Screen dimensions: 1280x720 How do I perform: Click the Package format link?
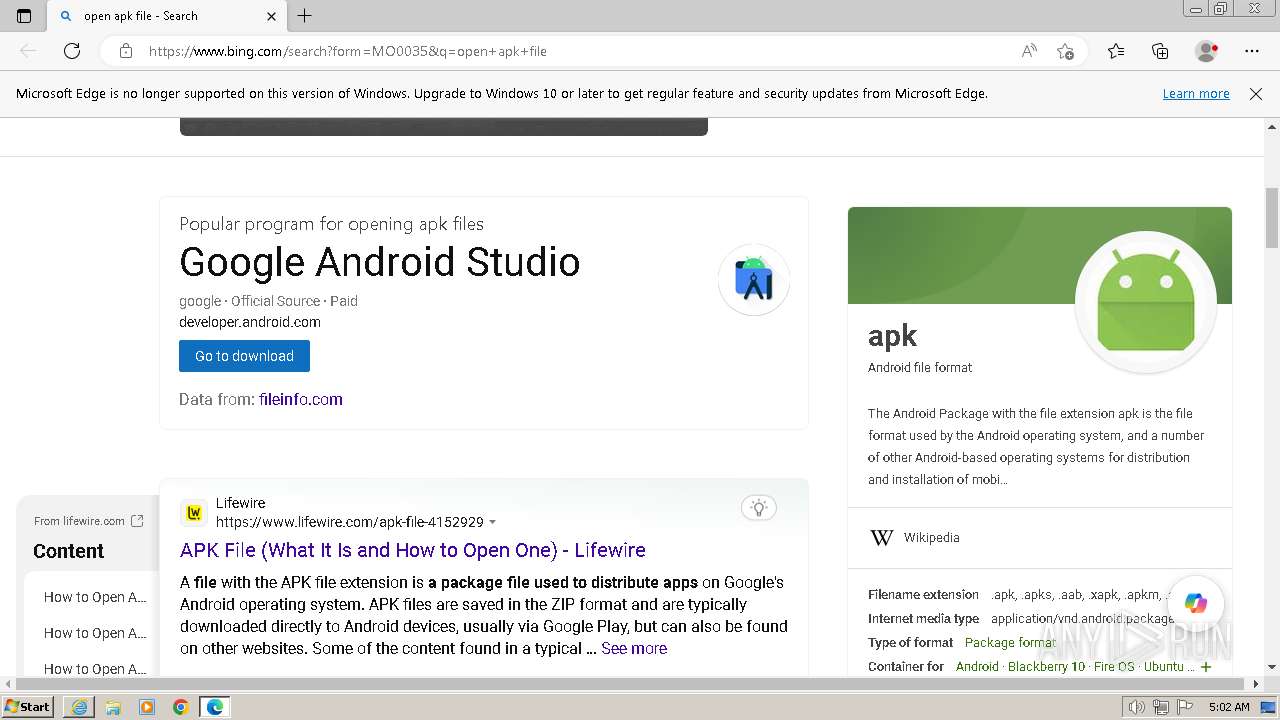1010,642
